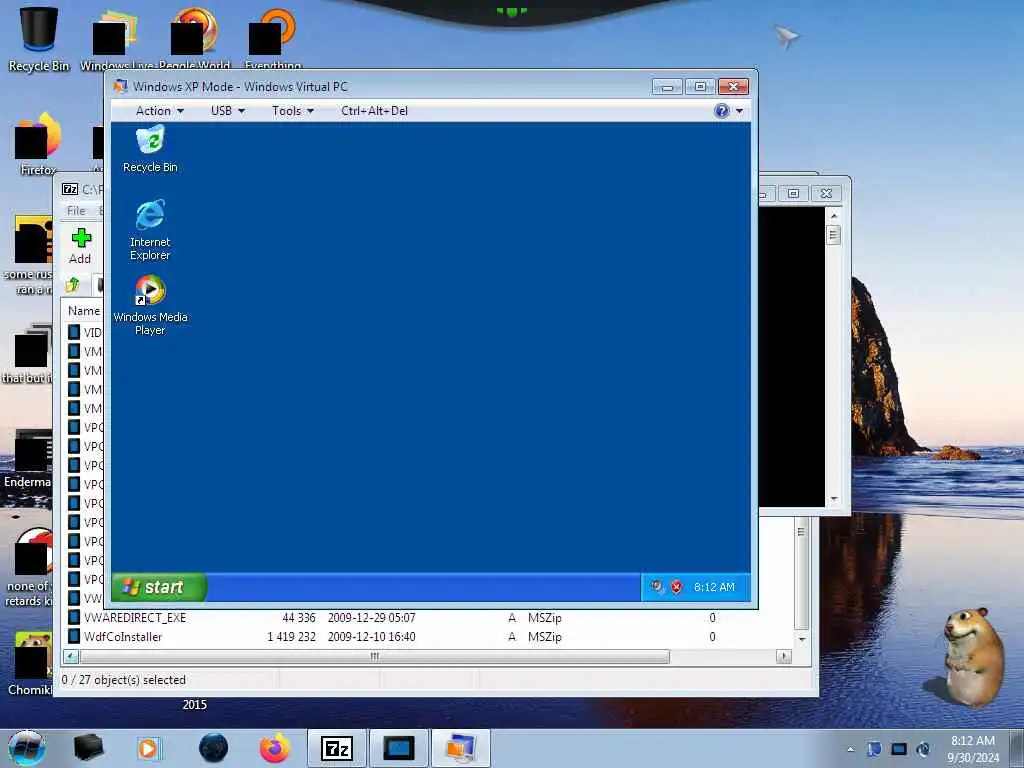The width and height of the screenshot is (1024, 768).
Task: Show hidden tray icons arrow
Action: coord(850,749)
